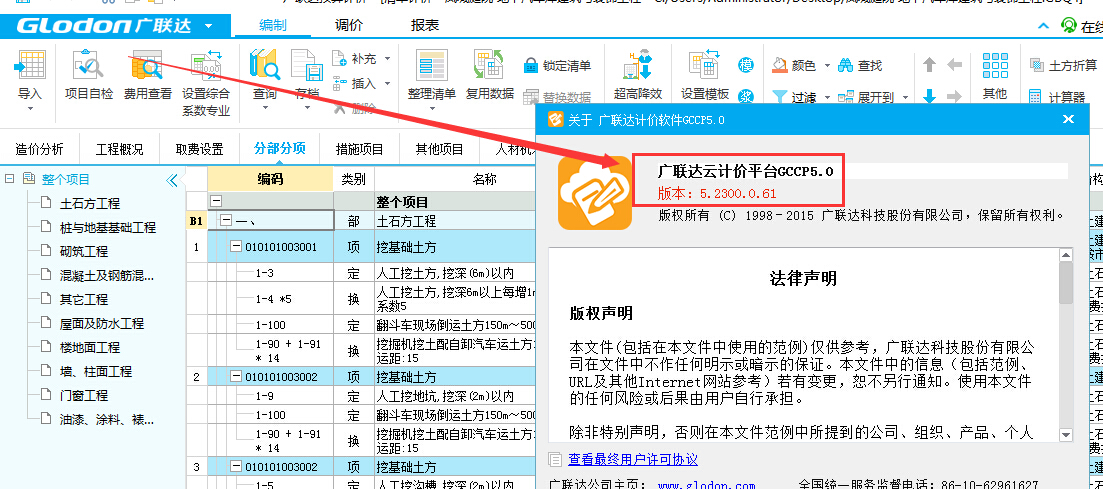Collapse the left navigation panel chevron
Viewport: 1103px width, 489px height.
(x=172, y=180)
